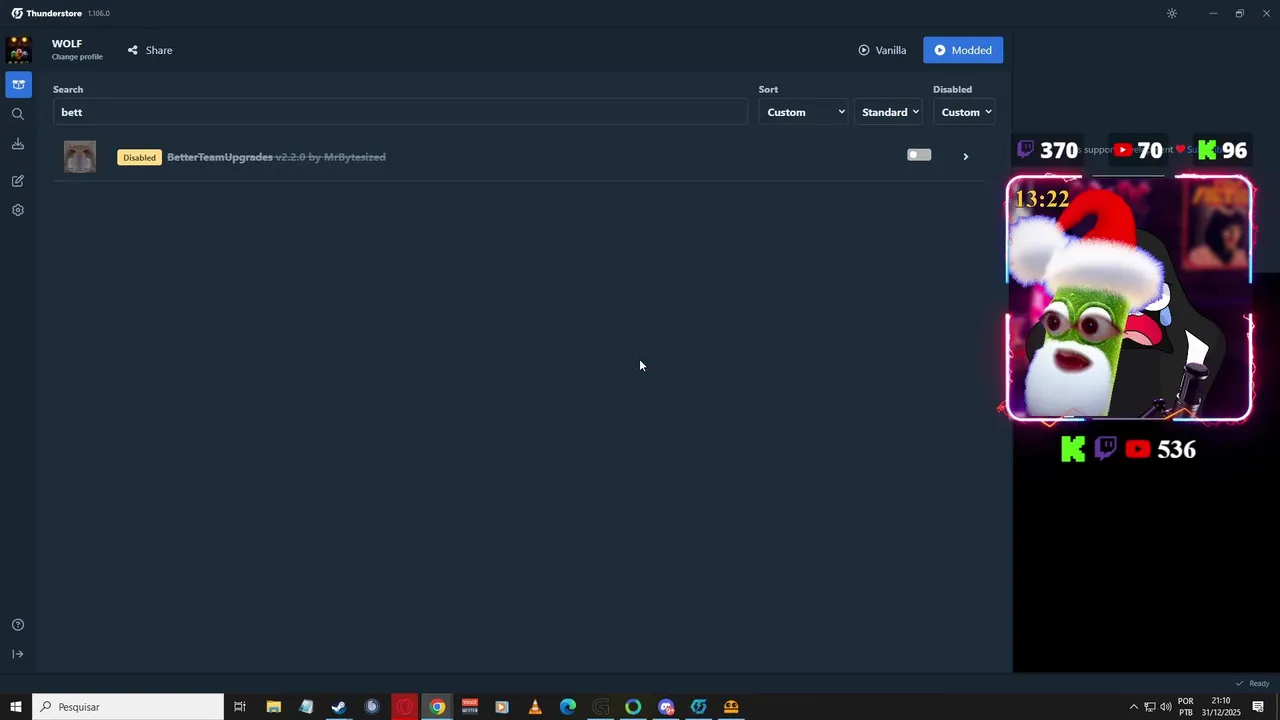Toggle the light/dark theme sun icon

point(1172,13)
